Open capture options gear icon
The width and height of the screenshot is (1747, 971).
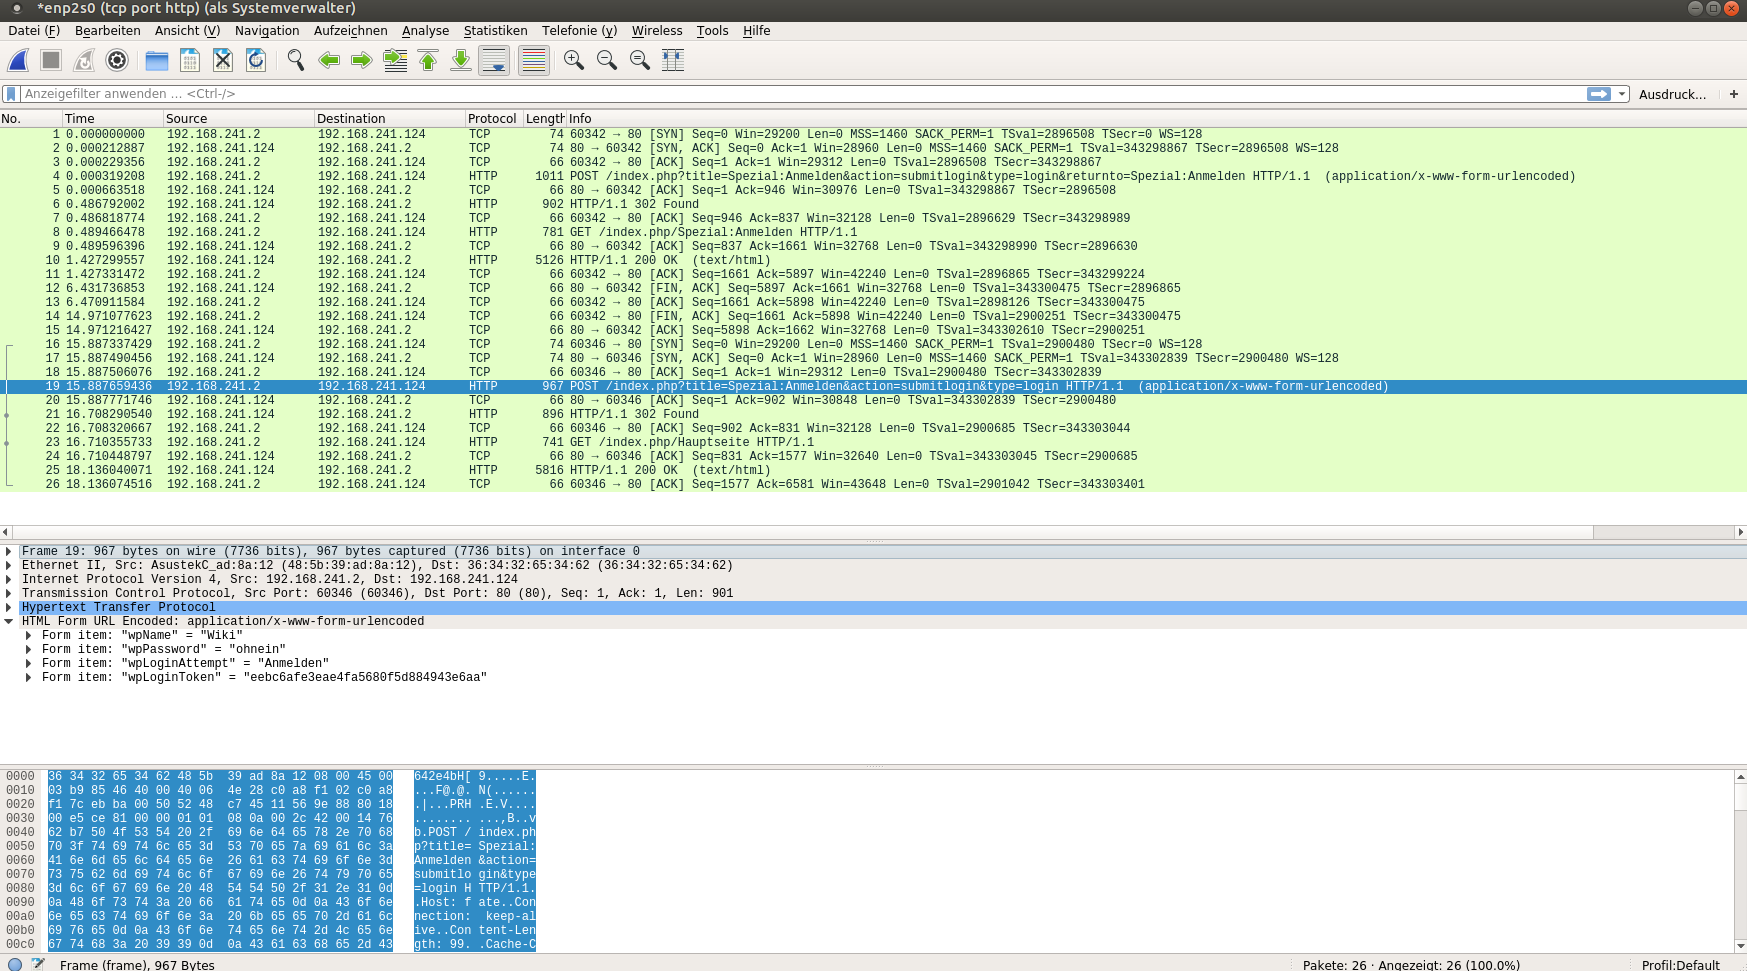click(x=117, y=61)
